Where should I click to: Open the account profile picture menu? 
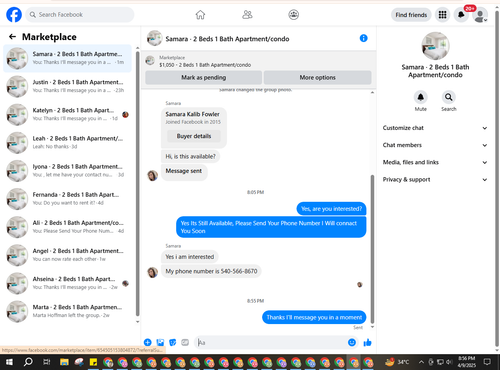click(480, 15)
